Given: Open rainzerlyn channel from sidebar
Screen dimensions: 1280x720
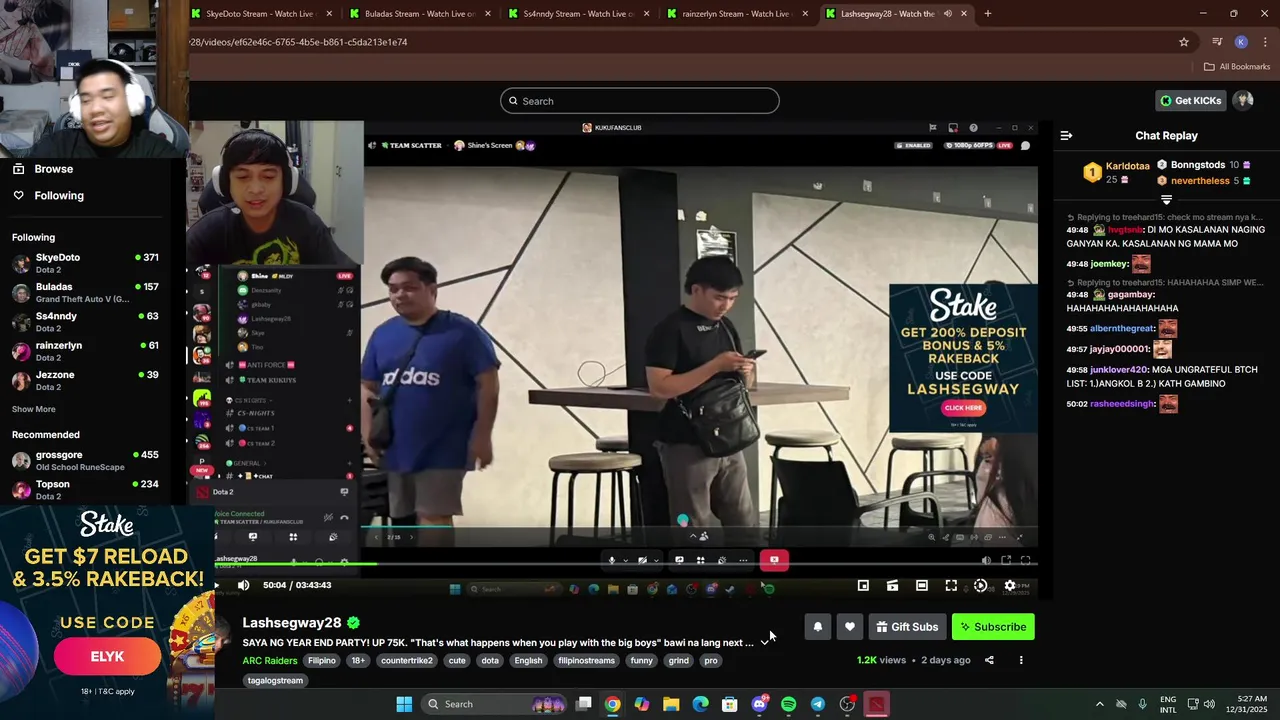Looking at the screenshot, I should coord(85,351).
